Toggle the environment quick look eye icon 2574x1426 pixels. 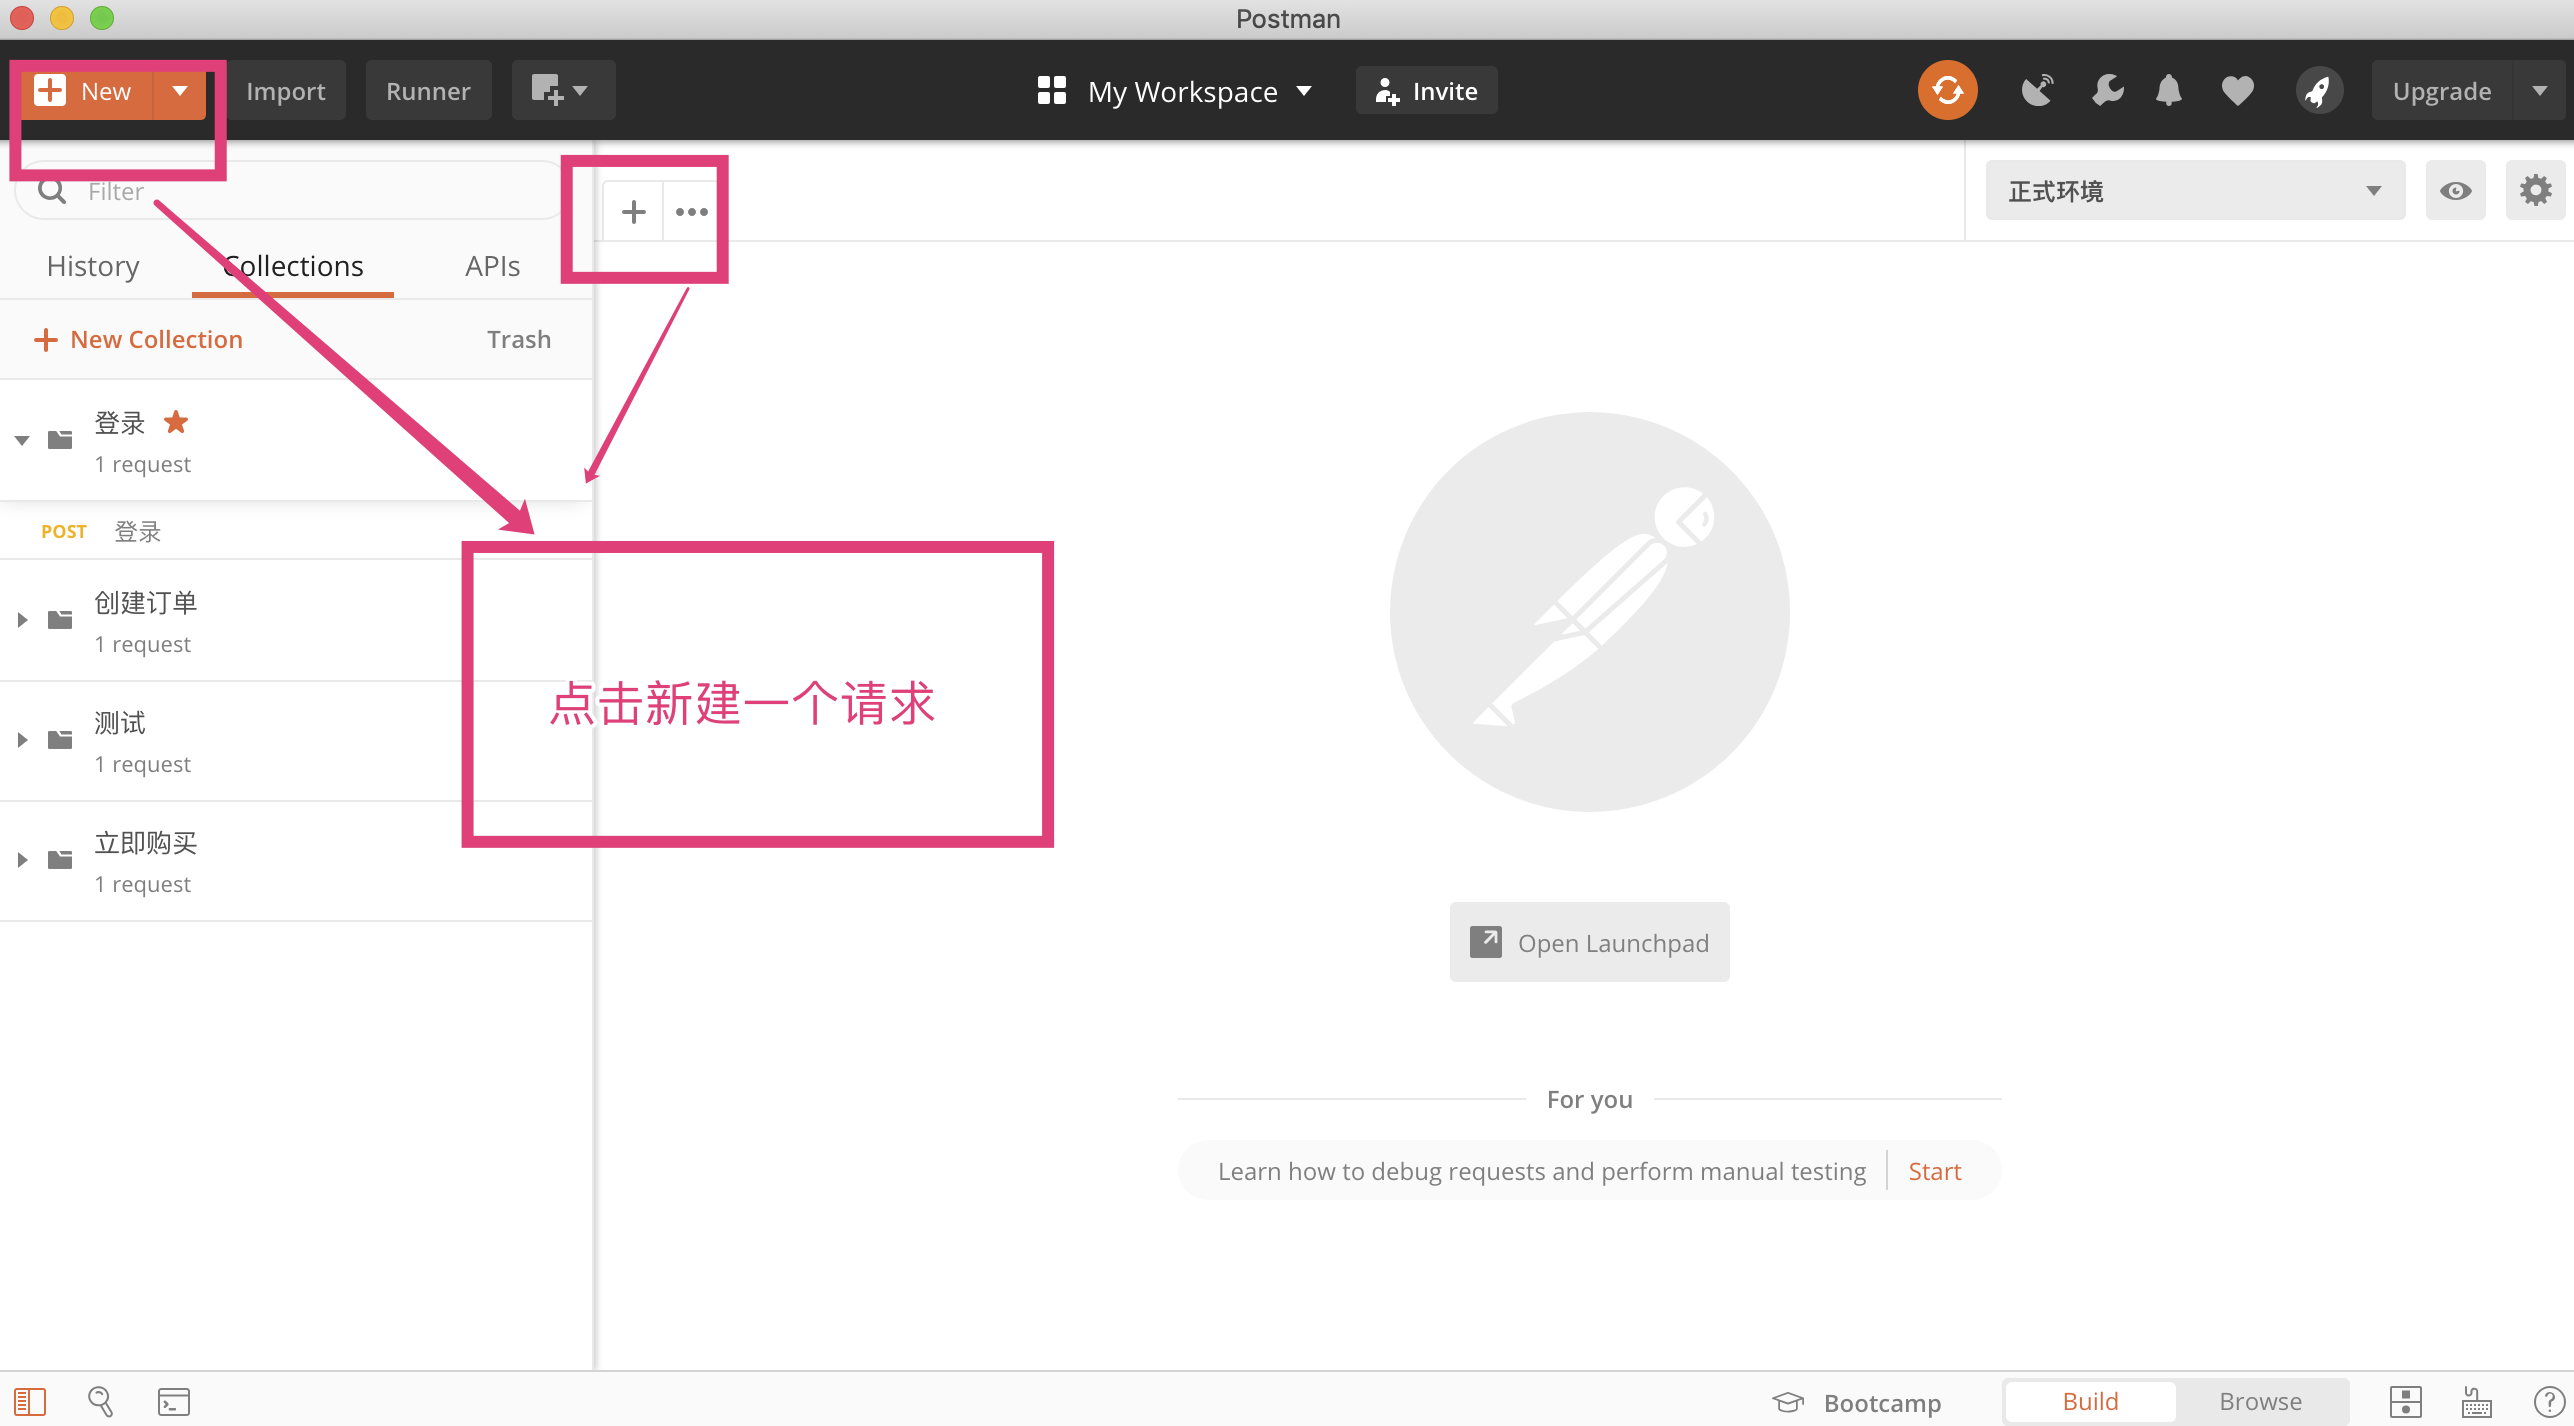[x=2456, y=190]
